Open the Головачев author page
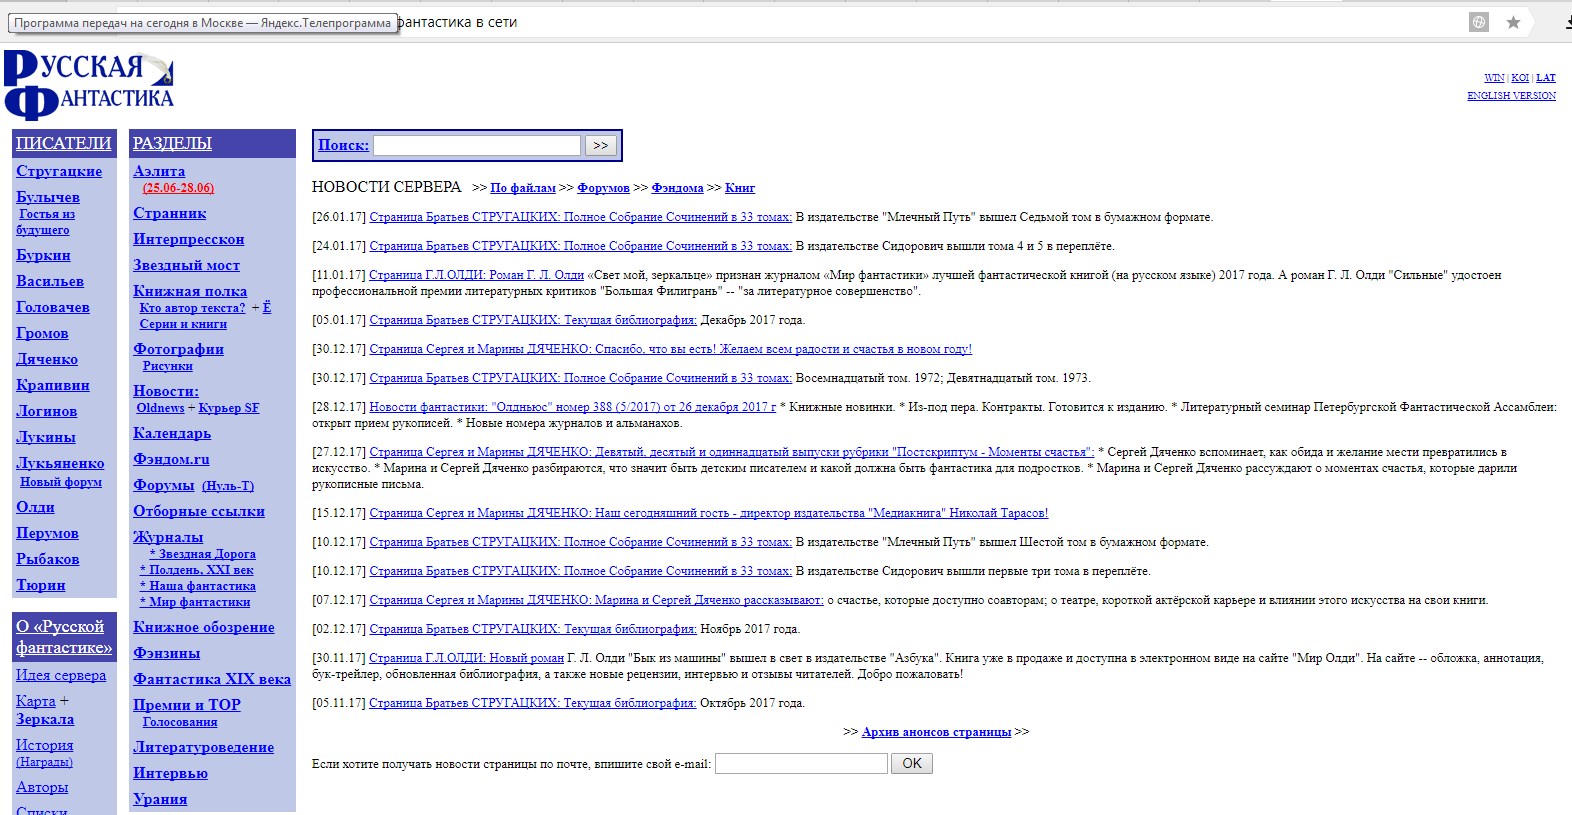The width and height of the screenshot is (1572, 815). pyautogui.click(x=53, y=307)
